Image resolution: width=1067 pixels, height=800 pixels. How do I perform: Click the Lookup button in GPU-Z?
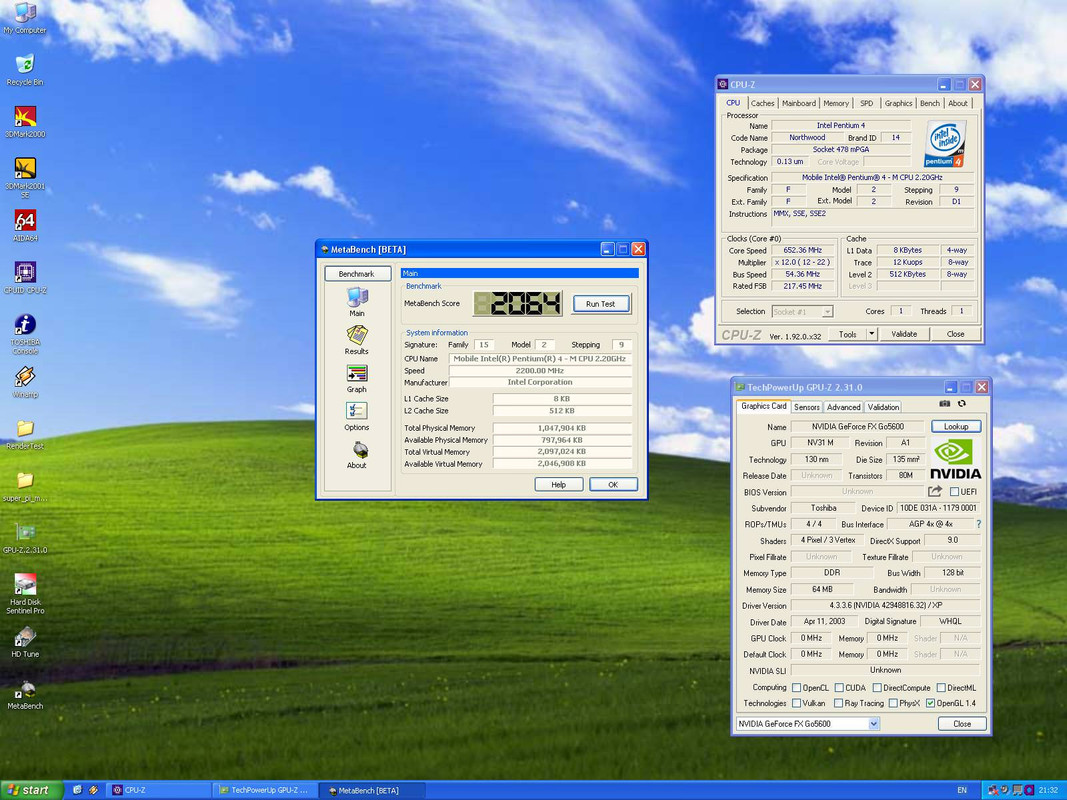[x=955, y=427]
